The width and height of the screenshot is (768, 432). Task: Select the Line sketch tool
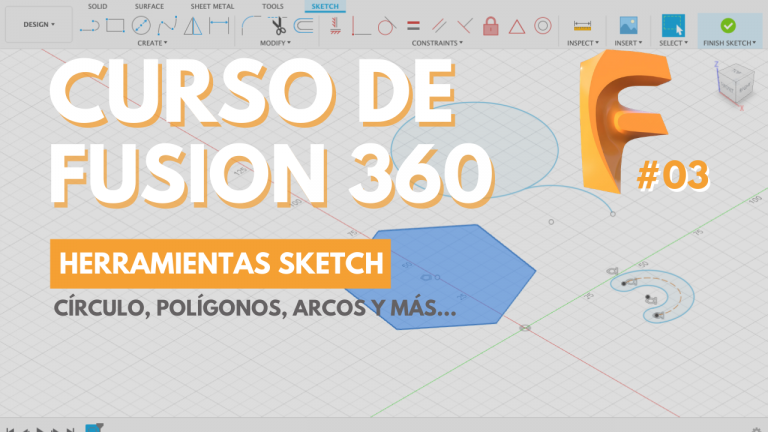tap(89, 26)
